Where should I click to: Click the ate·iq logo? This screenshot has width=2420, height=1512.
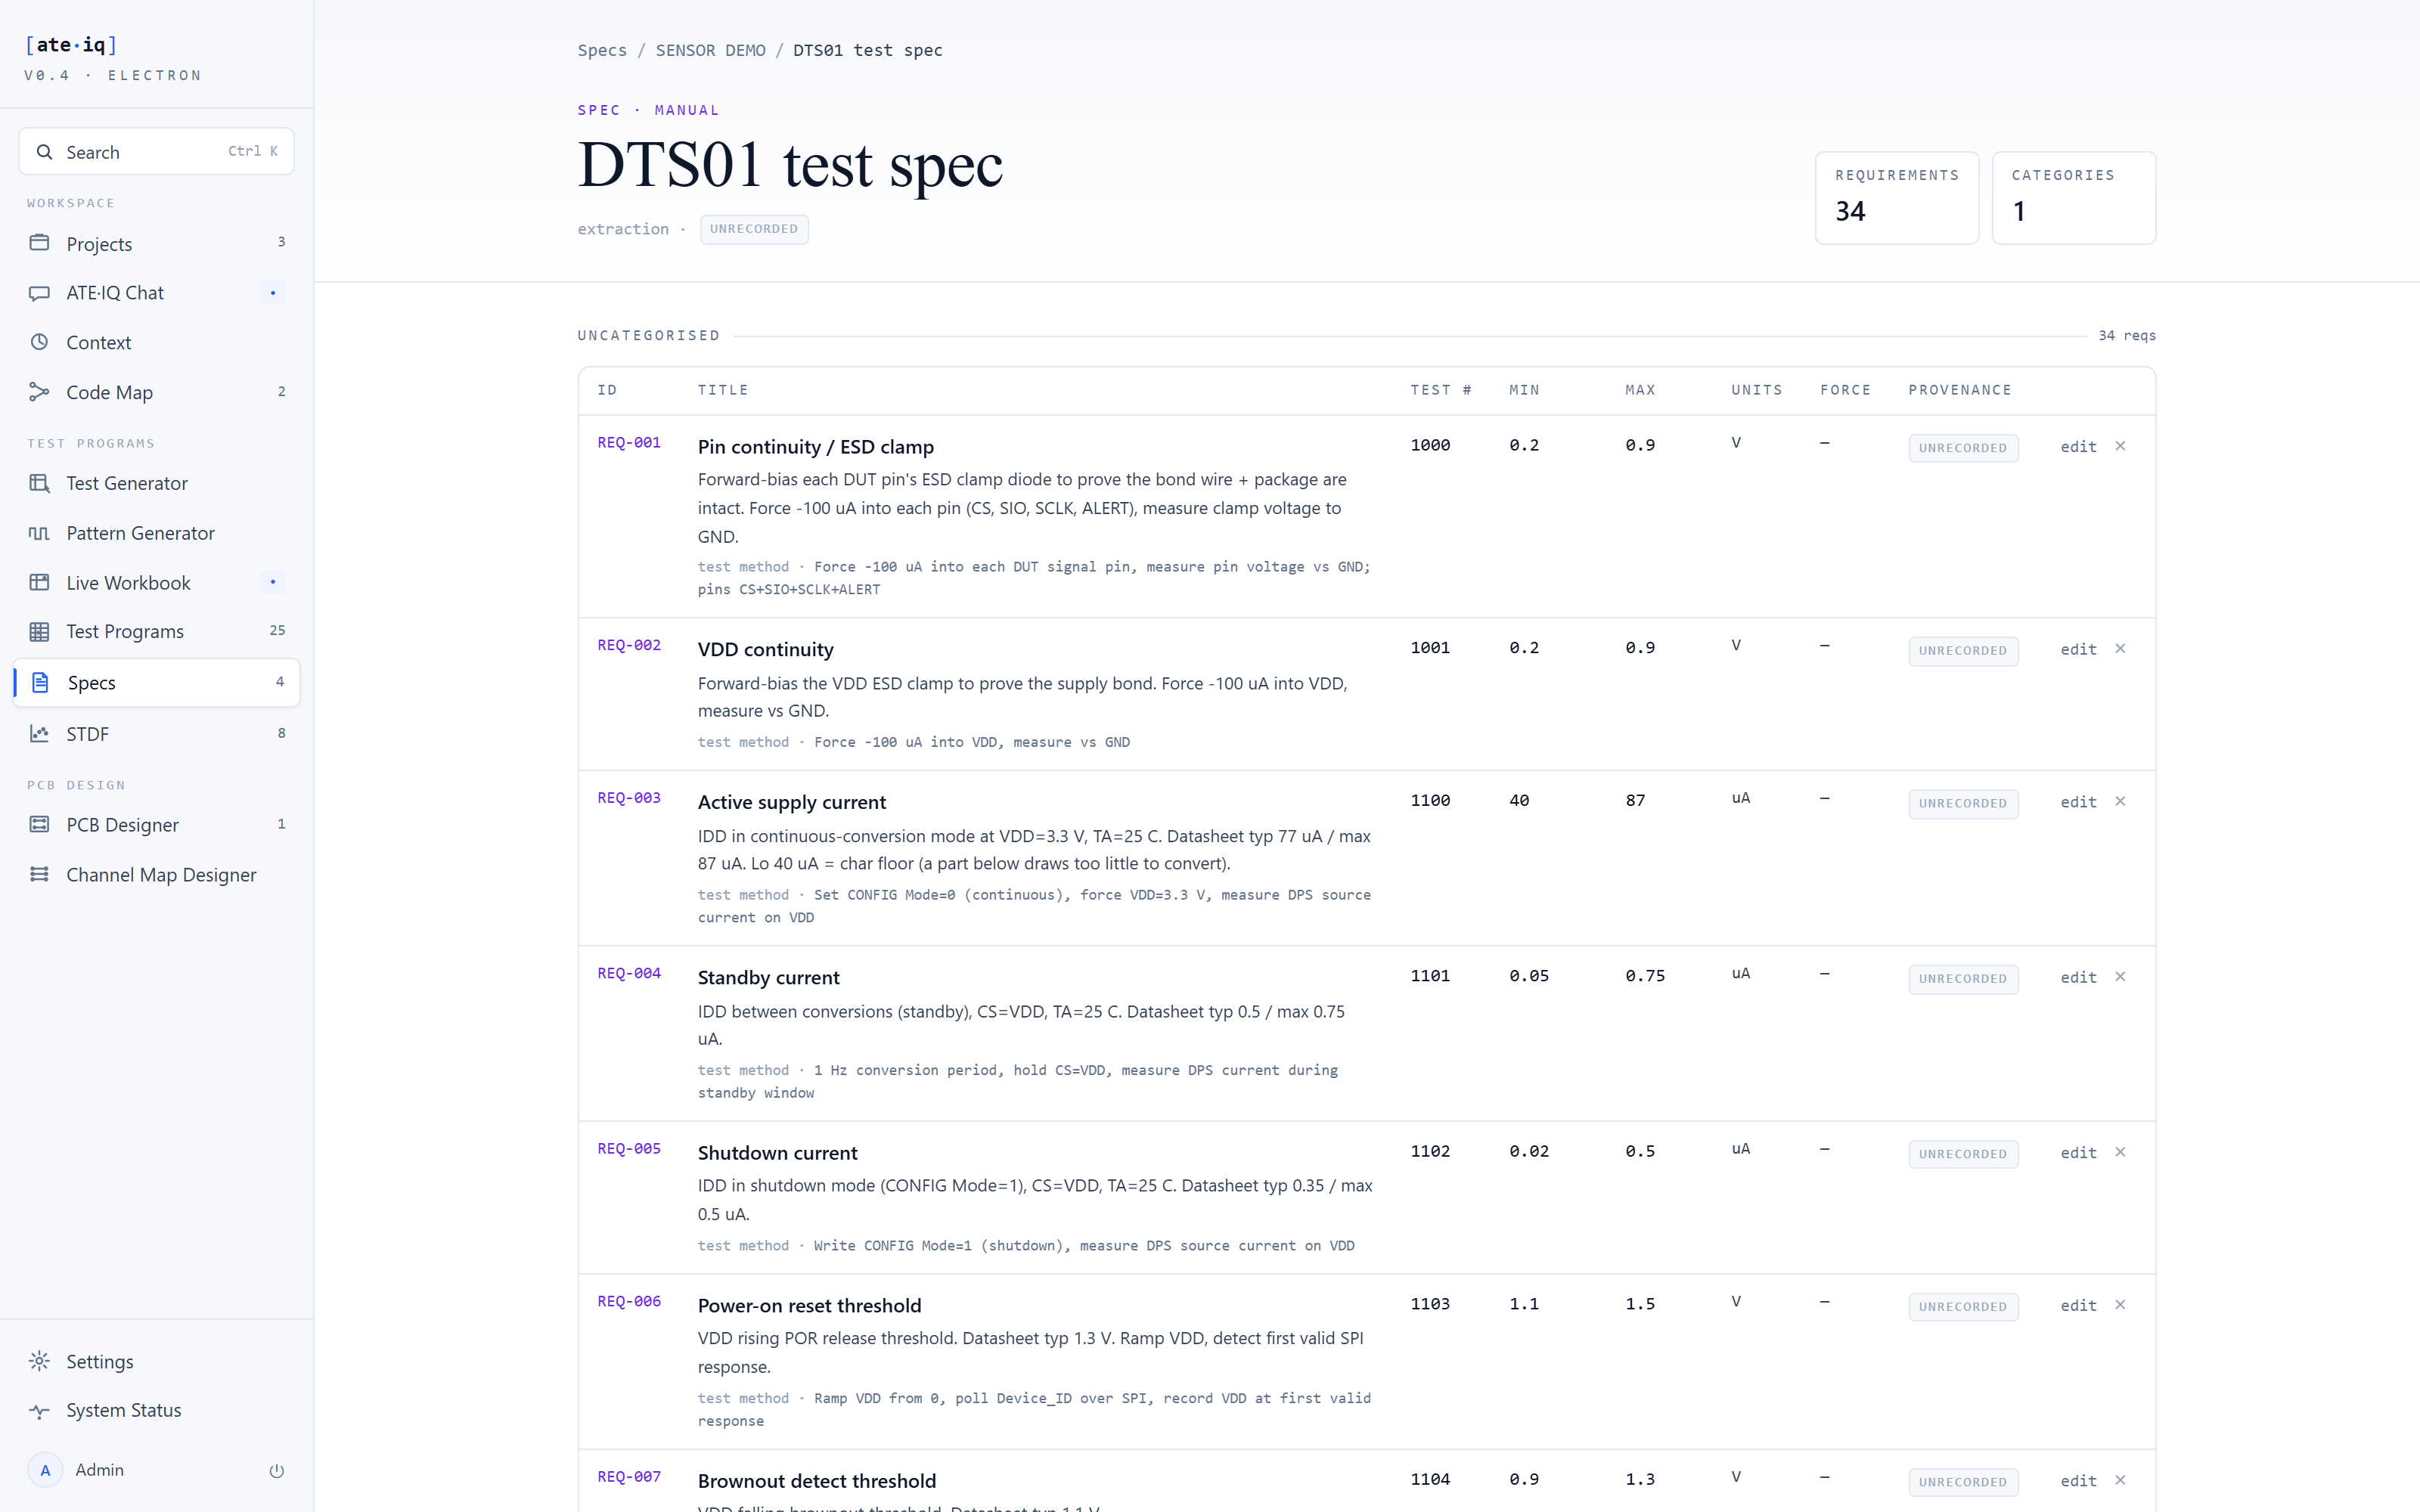click(71, 45)
